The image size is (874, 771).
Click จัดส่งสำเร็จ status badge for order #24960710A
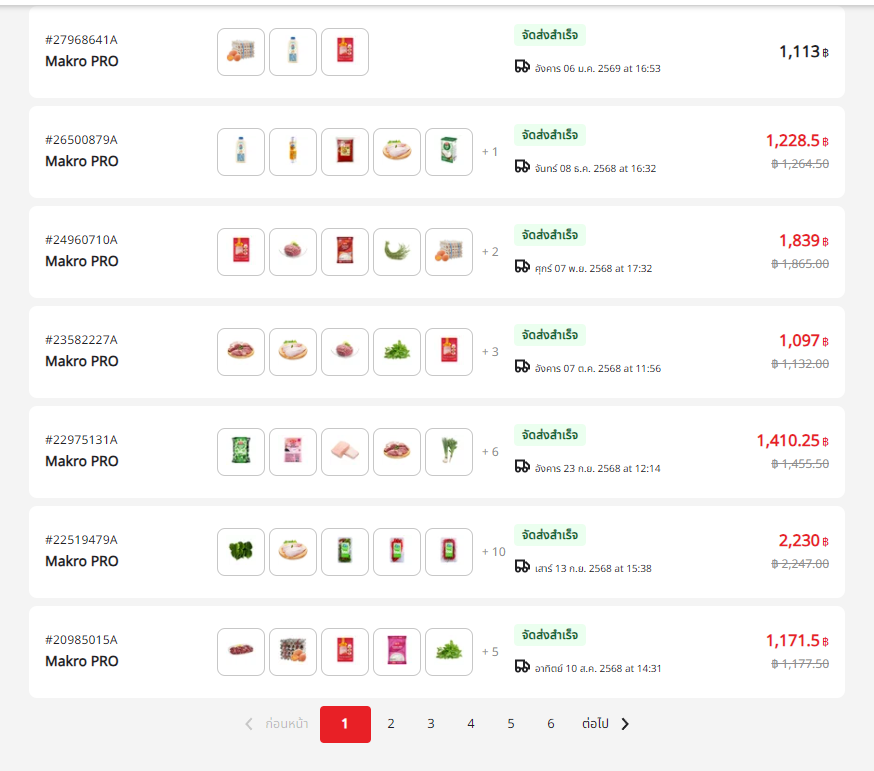[x=549, y=235]
